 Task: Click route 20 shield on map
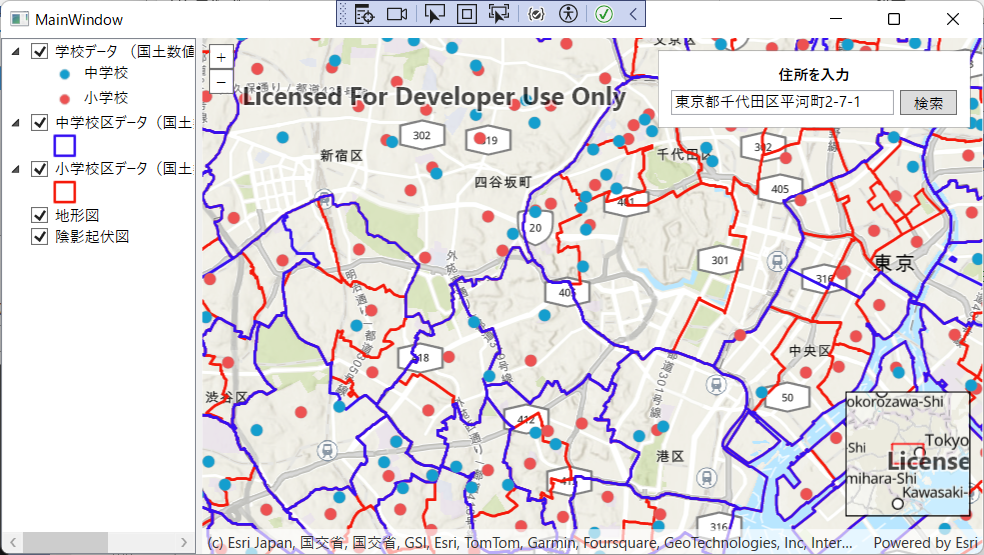[535, 227]
